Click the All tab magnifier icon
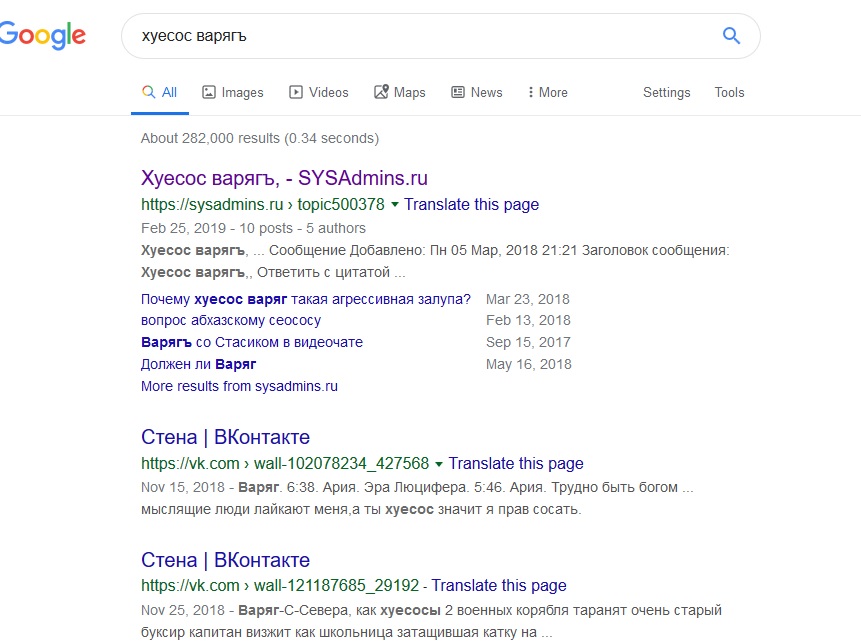This screenshot has height=644, width=861. pos(148,92)
